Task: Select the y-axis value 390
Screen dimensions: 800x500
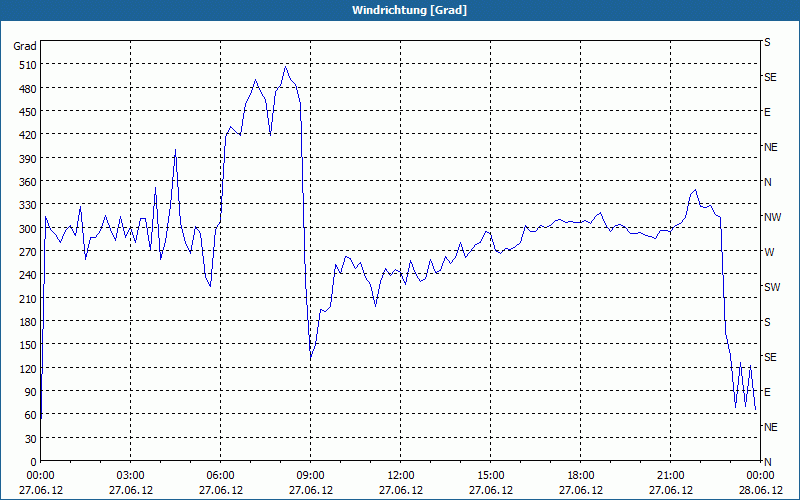Action: pos(28,159)
